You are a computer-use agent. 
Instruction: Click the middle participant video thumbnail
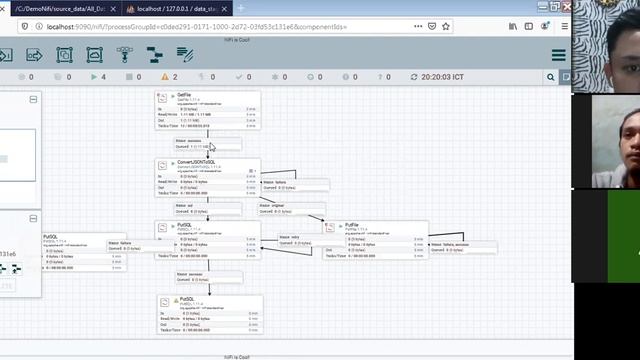(606, 141)
